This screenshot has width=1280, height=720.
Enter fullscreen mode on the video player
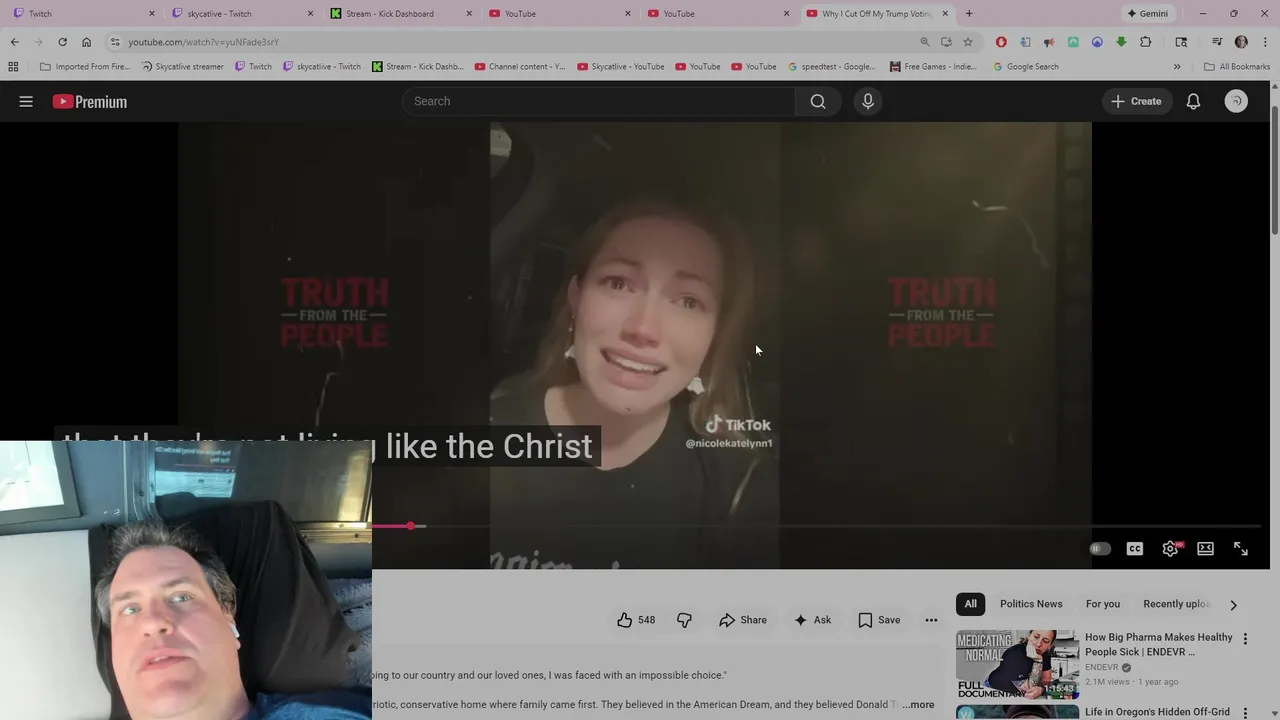(1240, 549)
